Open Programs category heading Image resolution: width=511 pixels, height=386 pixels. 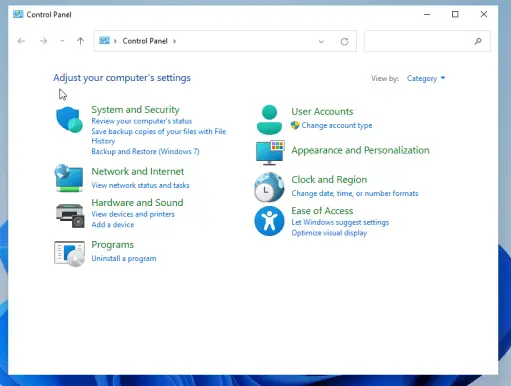click(112, 245)
